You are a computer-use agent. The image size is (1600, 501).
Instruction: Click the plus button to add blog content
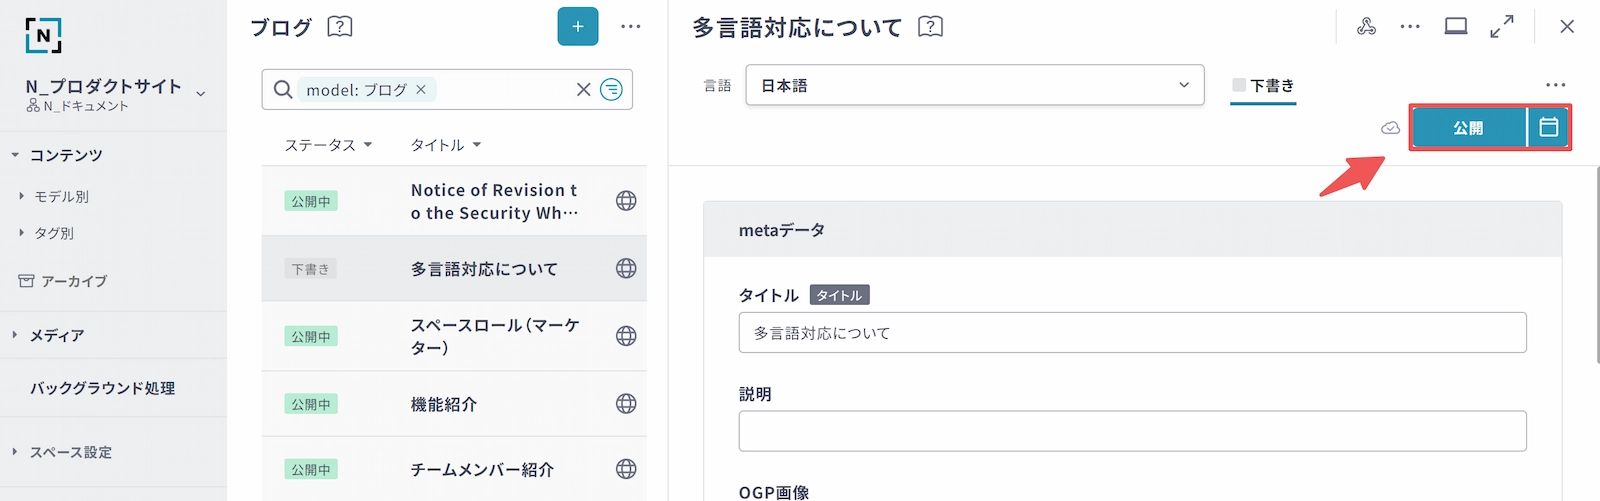click(x=577, y=27)
